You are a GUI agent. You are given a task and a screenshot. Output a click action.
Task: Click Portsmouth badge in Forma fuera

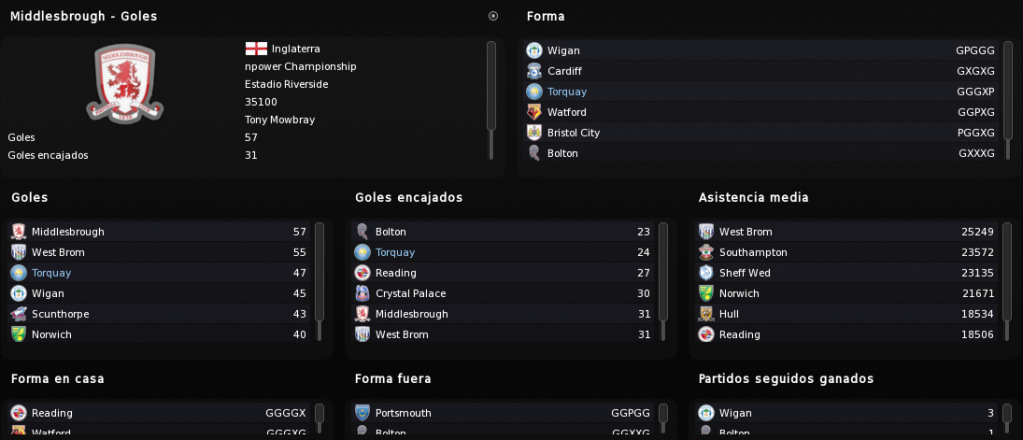pos(362,413)
